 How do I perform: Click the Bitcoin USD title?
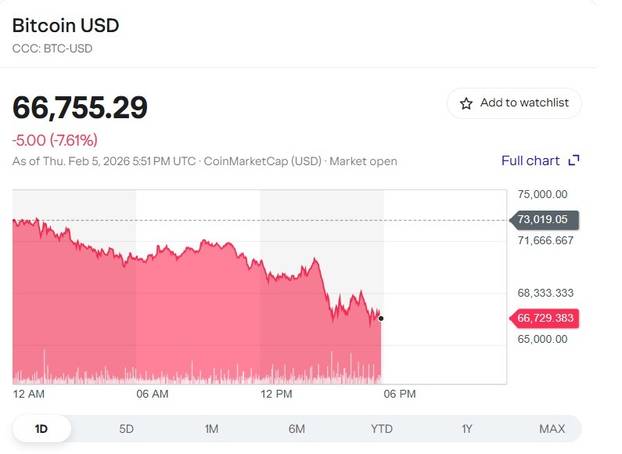click(x=64, y=24)
